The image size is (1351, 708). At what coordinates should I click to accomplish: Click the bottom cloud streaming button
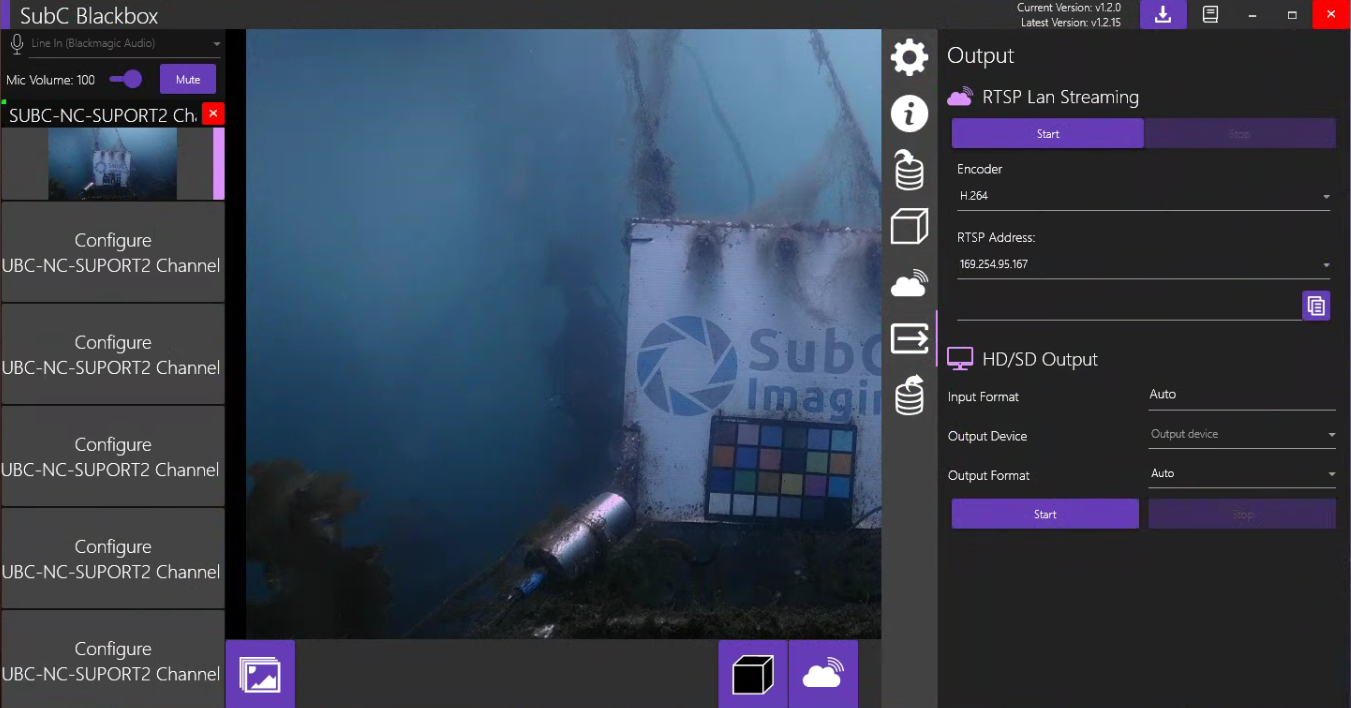click(x=823, y=674)
